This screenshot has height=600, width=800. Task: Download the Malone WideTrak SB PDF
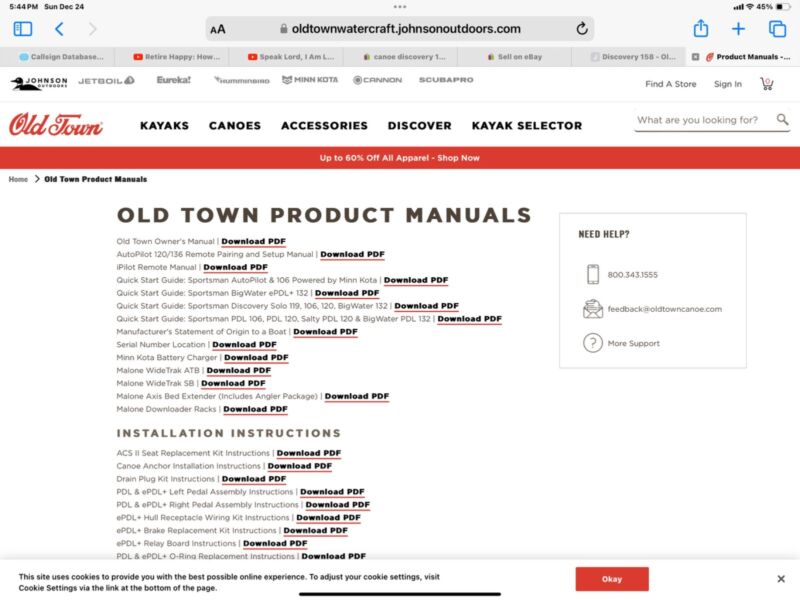pos(233,383)
